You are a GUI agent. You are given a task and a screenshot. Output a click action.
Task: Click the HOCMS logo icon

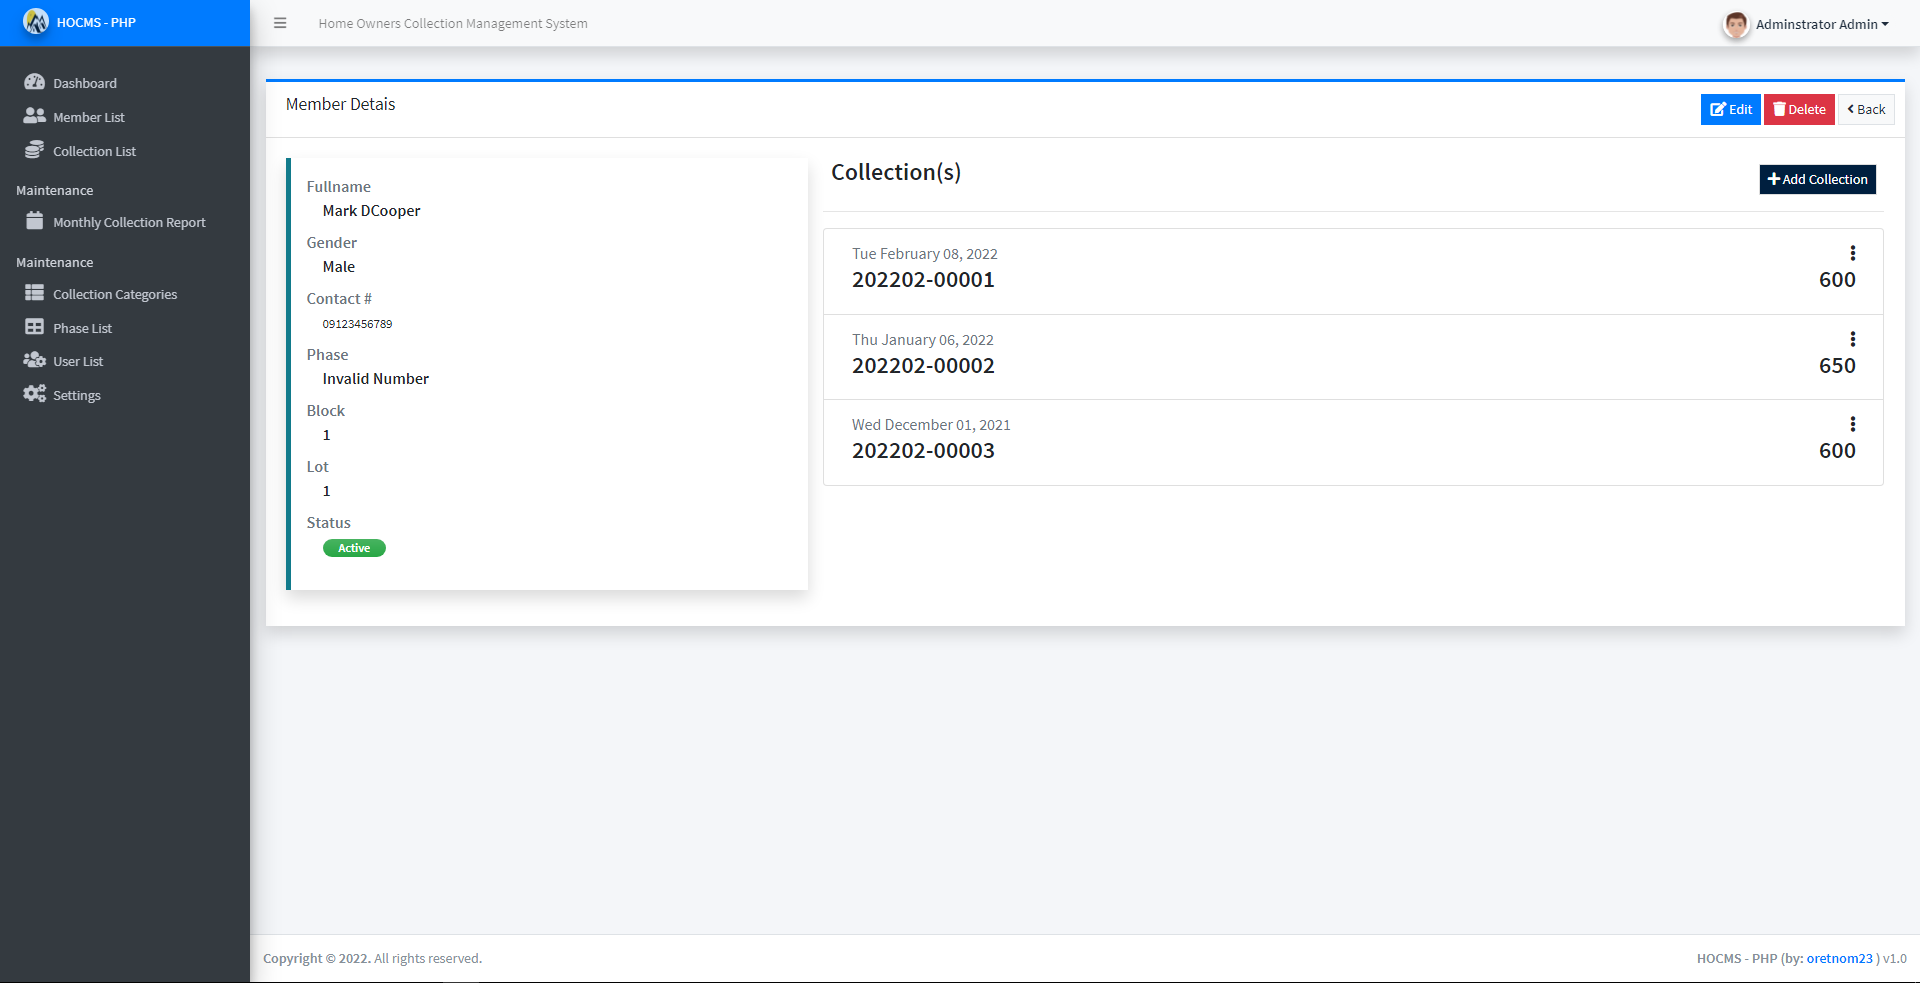[x=36, y=22]
